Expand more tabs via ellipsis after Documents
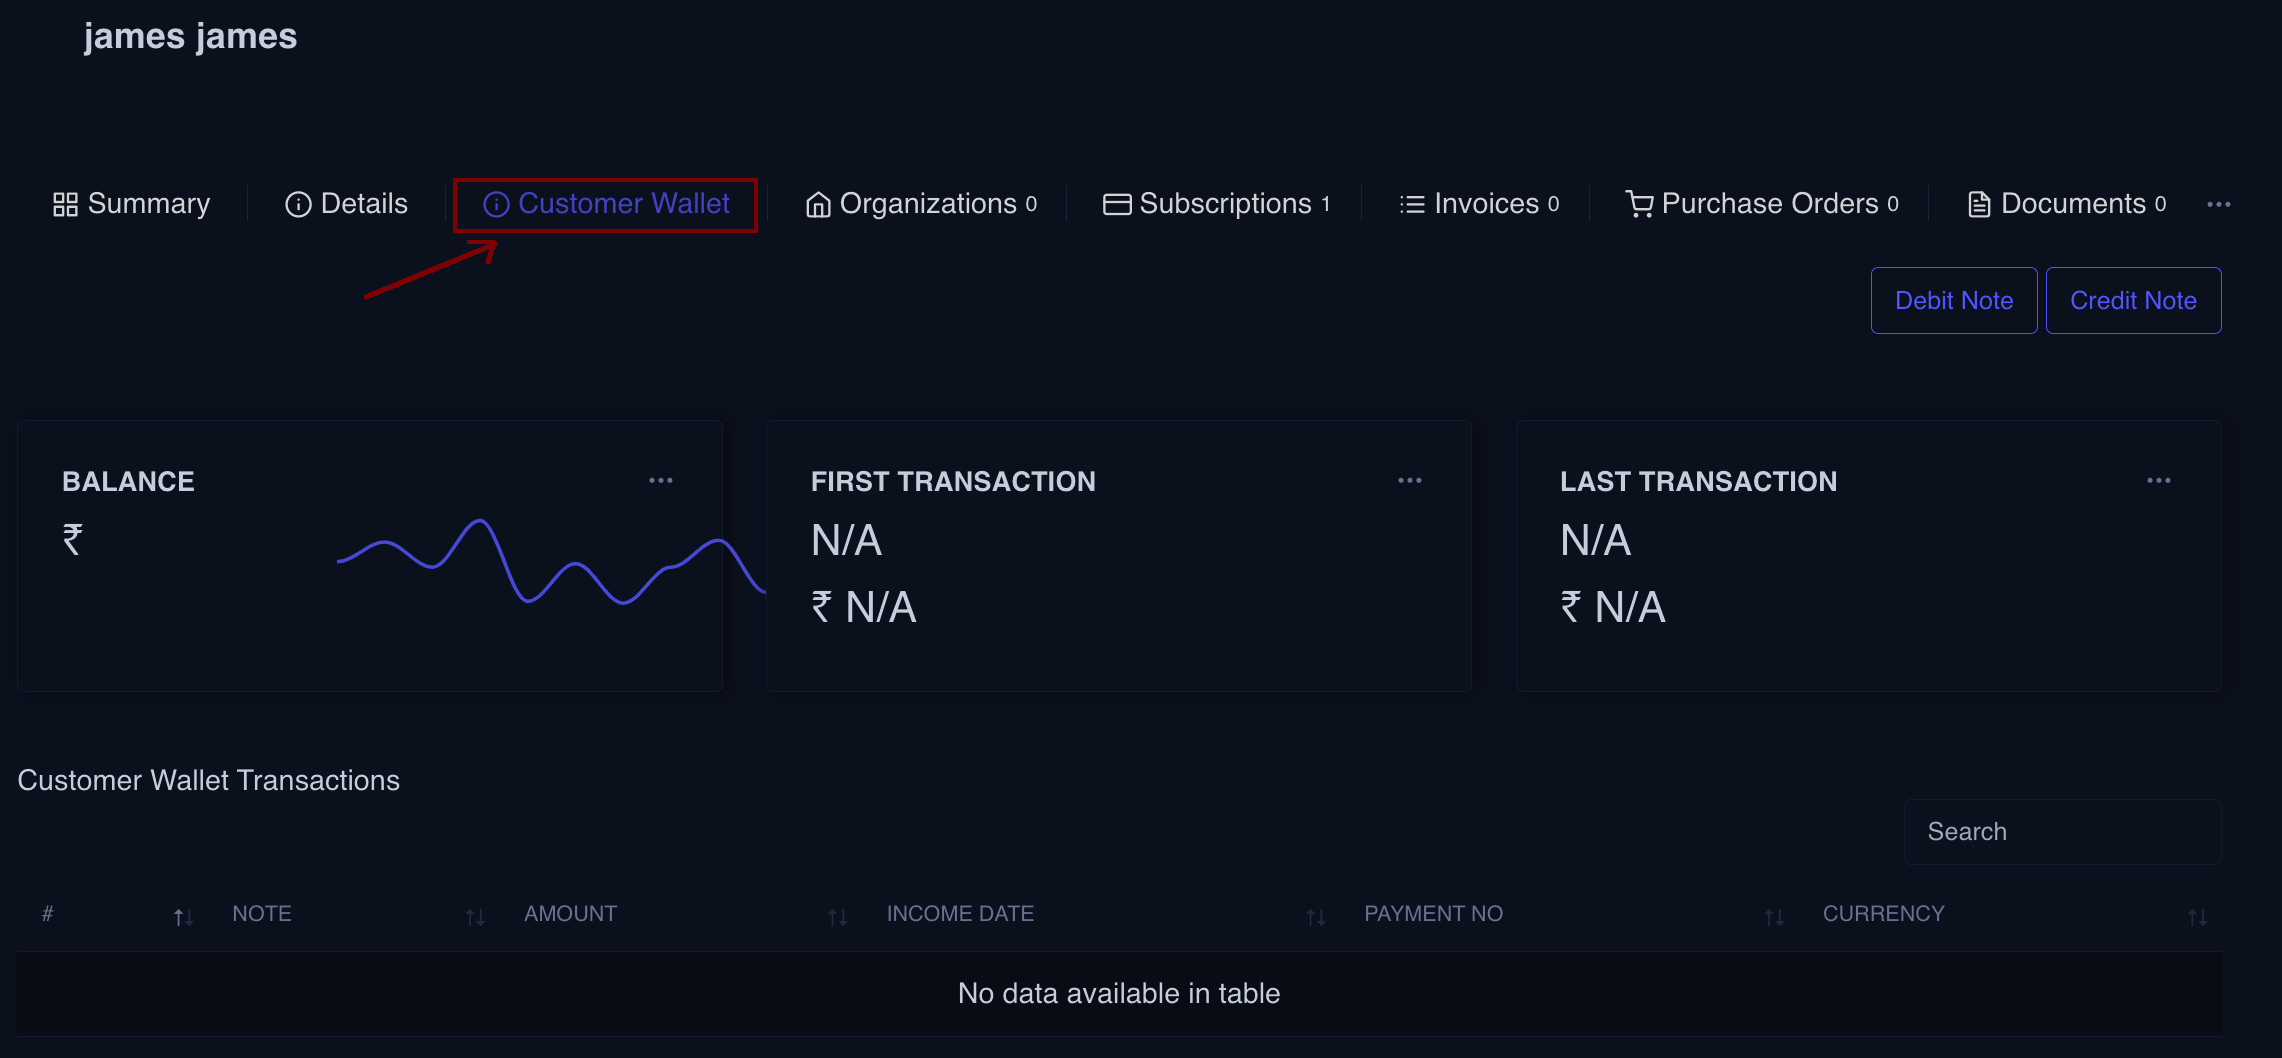The width and height of the screenshot is (2282, 1058). (2218, 205)
